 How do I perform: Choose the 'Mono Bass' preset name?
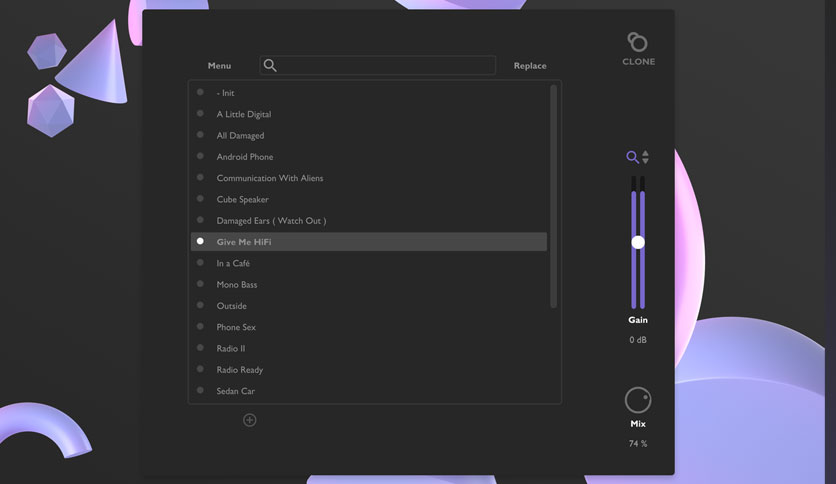237,285
